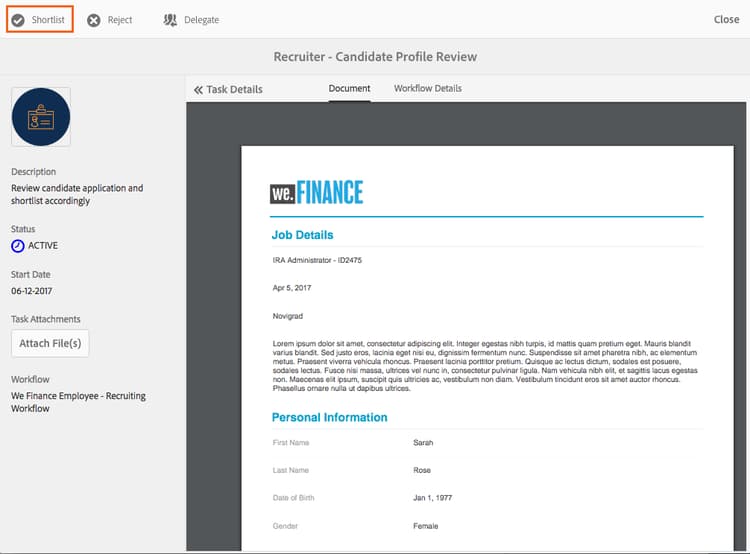The height and width of the screenshot is (554, 750).
Task: Click the Task Attachments label
Action: 45,319
